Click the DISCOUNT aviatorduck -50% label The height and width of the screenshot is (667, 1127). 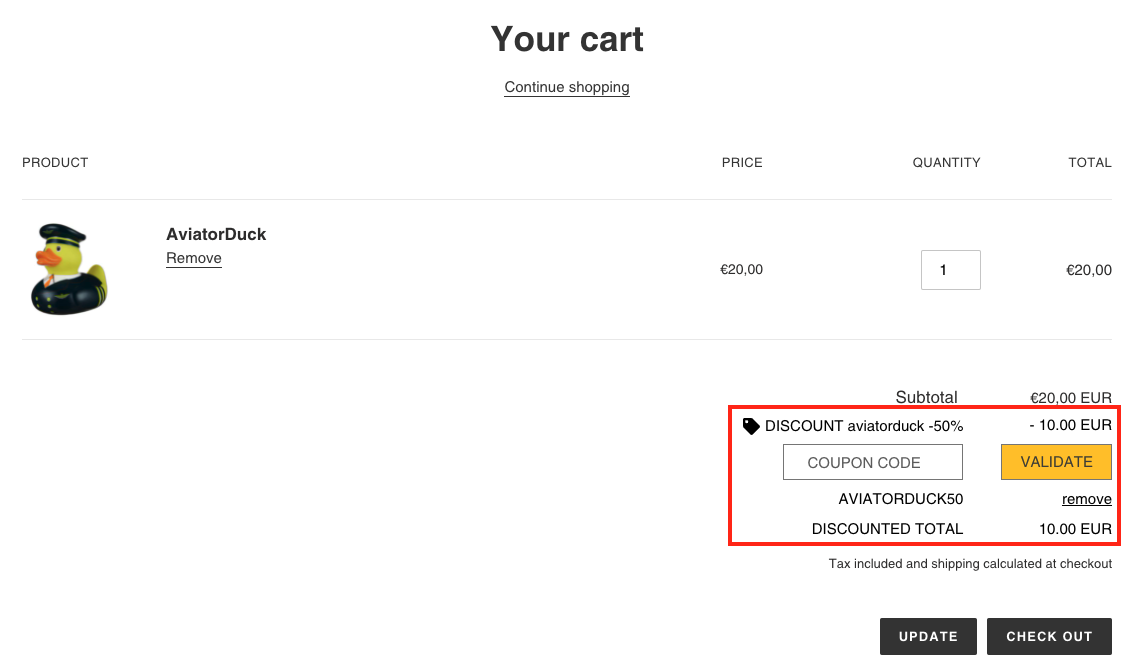pyautogui.click(x=864, y=426)
